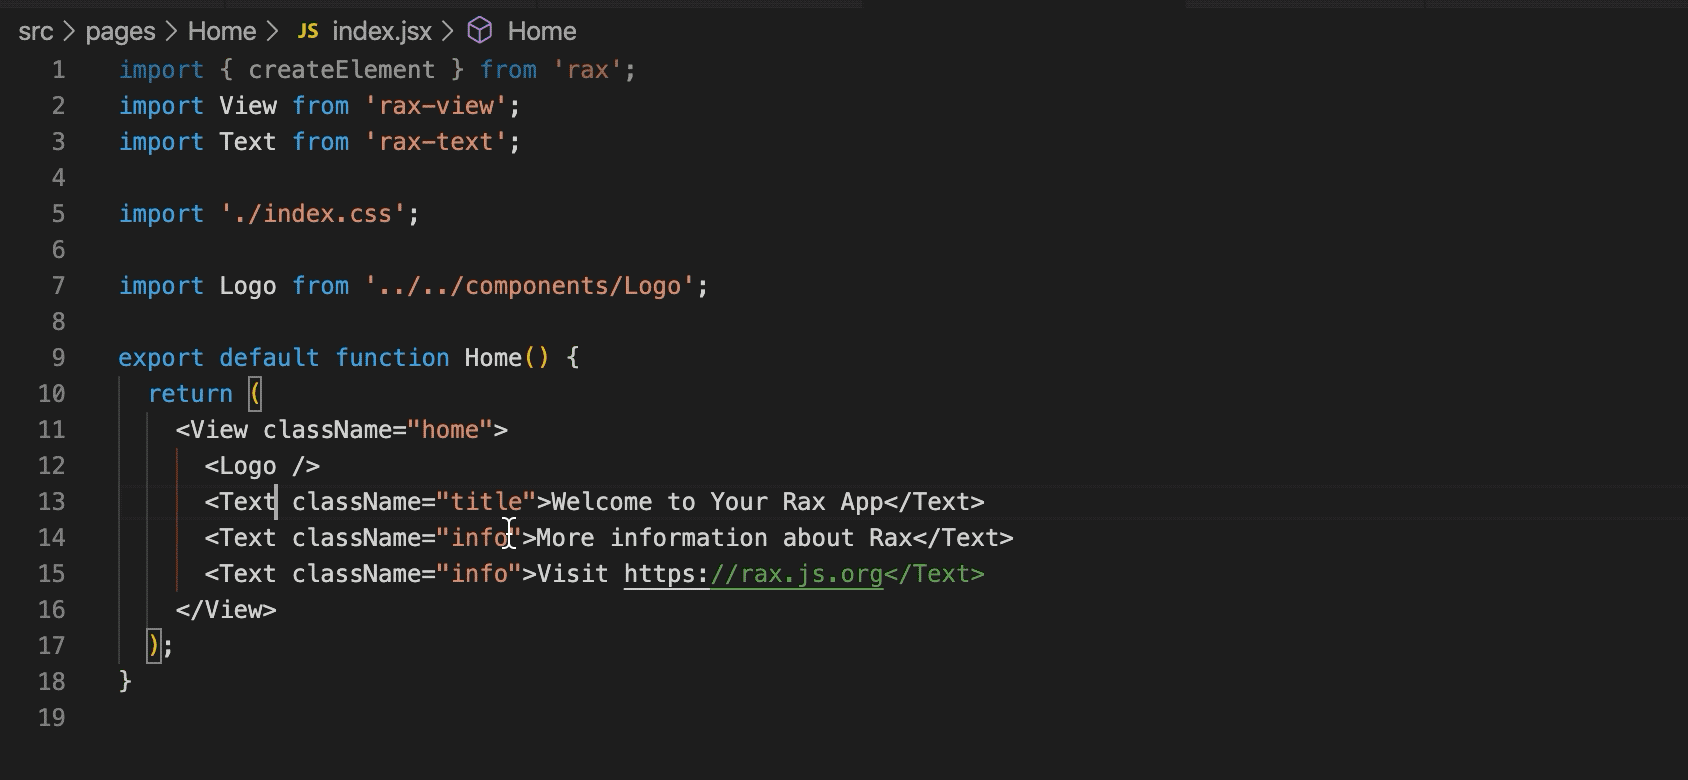Click the "home" className string on line 11

pyautogui.click(x=450, y=430)
